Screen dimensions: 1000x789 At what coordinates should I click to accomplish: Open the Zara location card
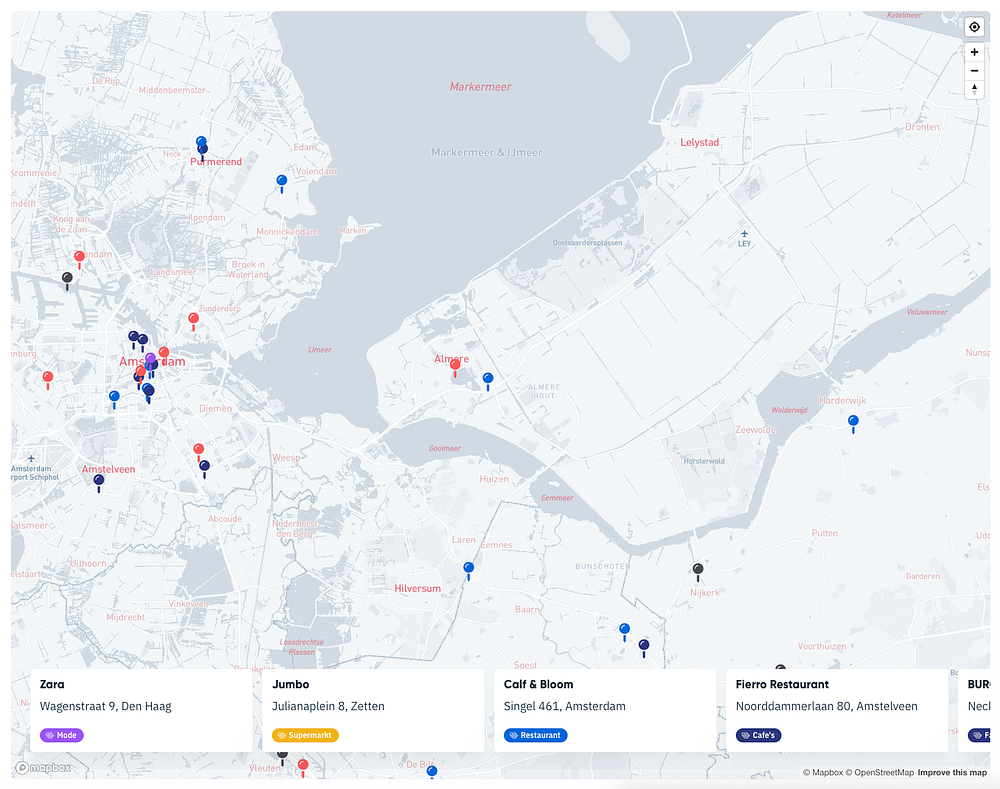142,710
